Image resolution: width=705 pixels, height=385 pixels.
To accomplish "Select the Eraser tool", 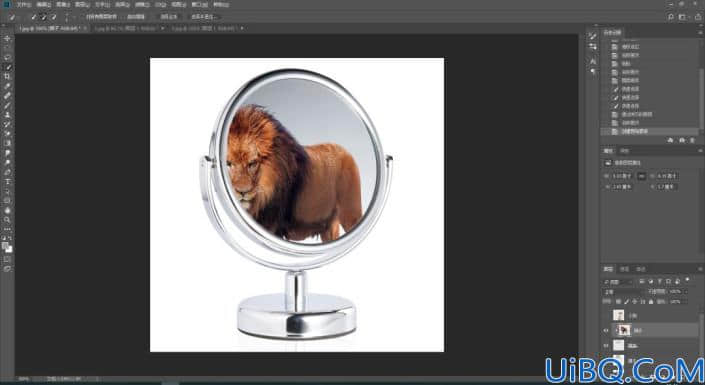I will pyautogui.click(x=7, y=134).
